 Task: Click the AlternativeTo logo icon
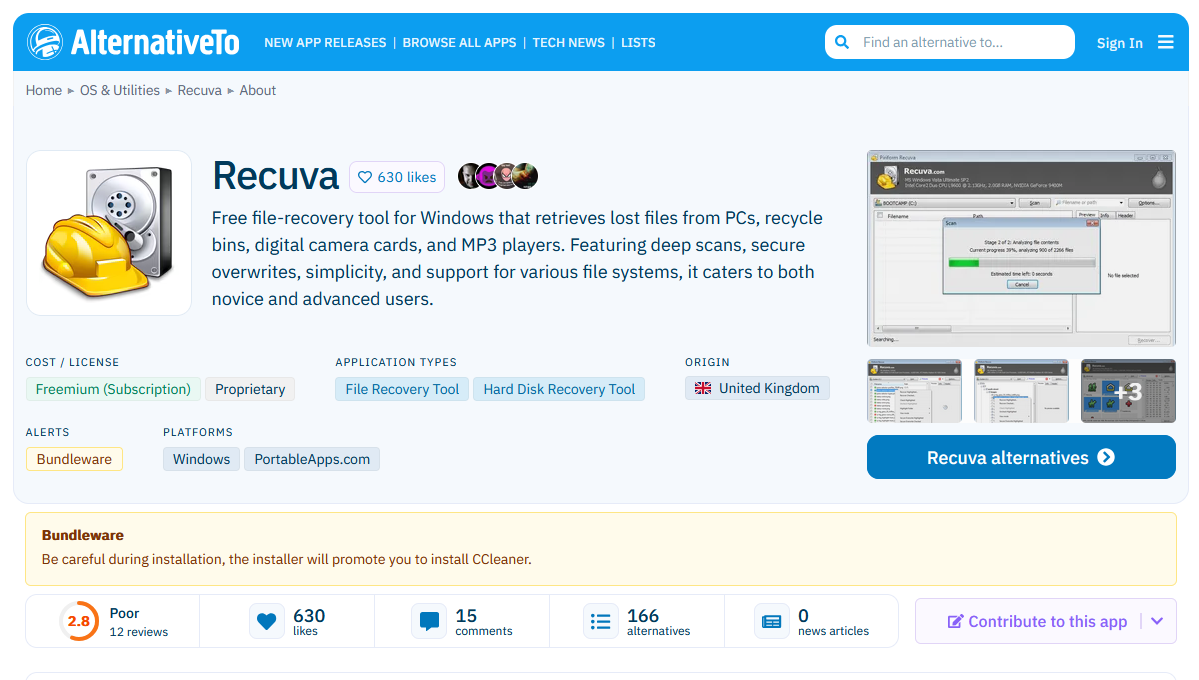pos(44,42)
